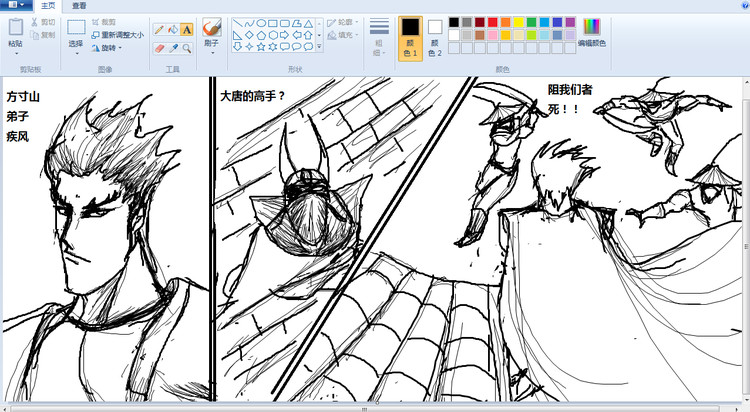Activate the Text tool
Screen dimensions: 750x412
click(187, 30)
